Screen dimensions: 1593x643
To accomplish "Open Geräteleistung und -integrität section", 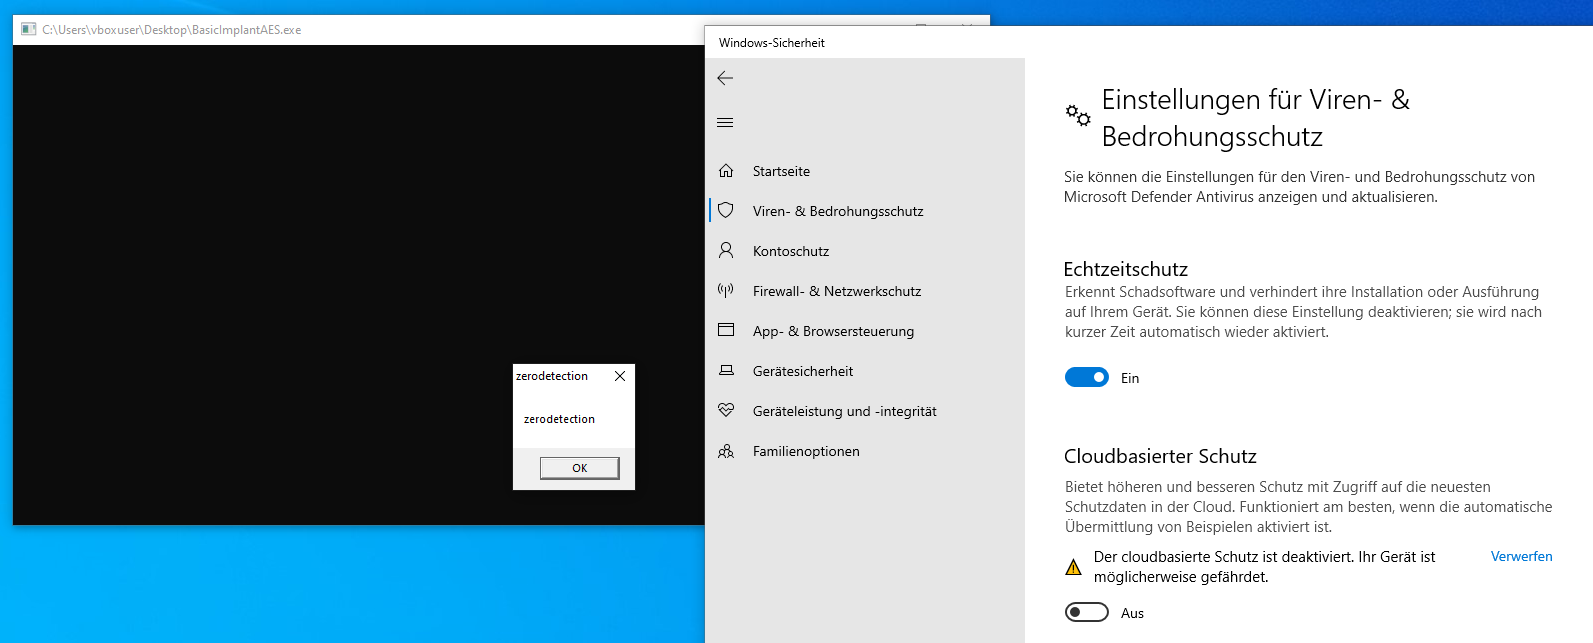I will pos(865,411).
